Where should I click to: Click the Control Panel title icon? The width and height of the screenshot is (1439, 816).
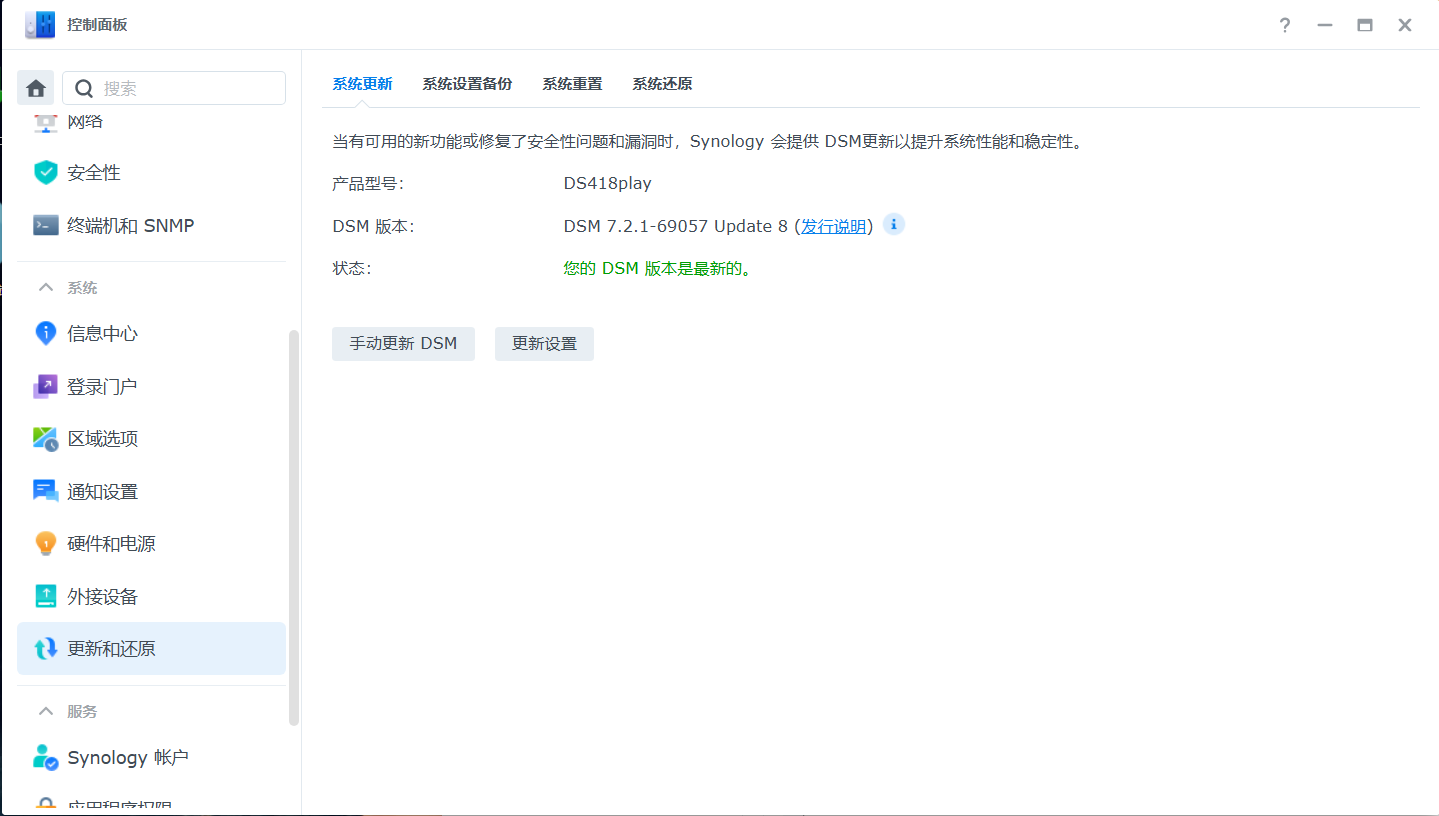point(40,25)
